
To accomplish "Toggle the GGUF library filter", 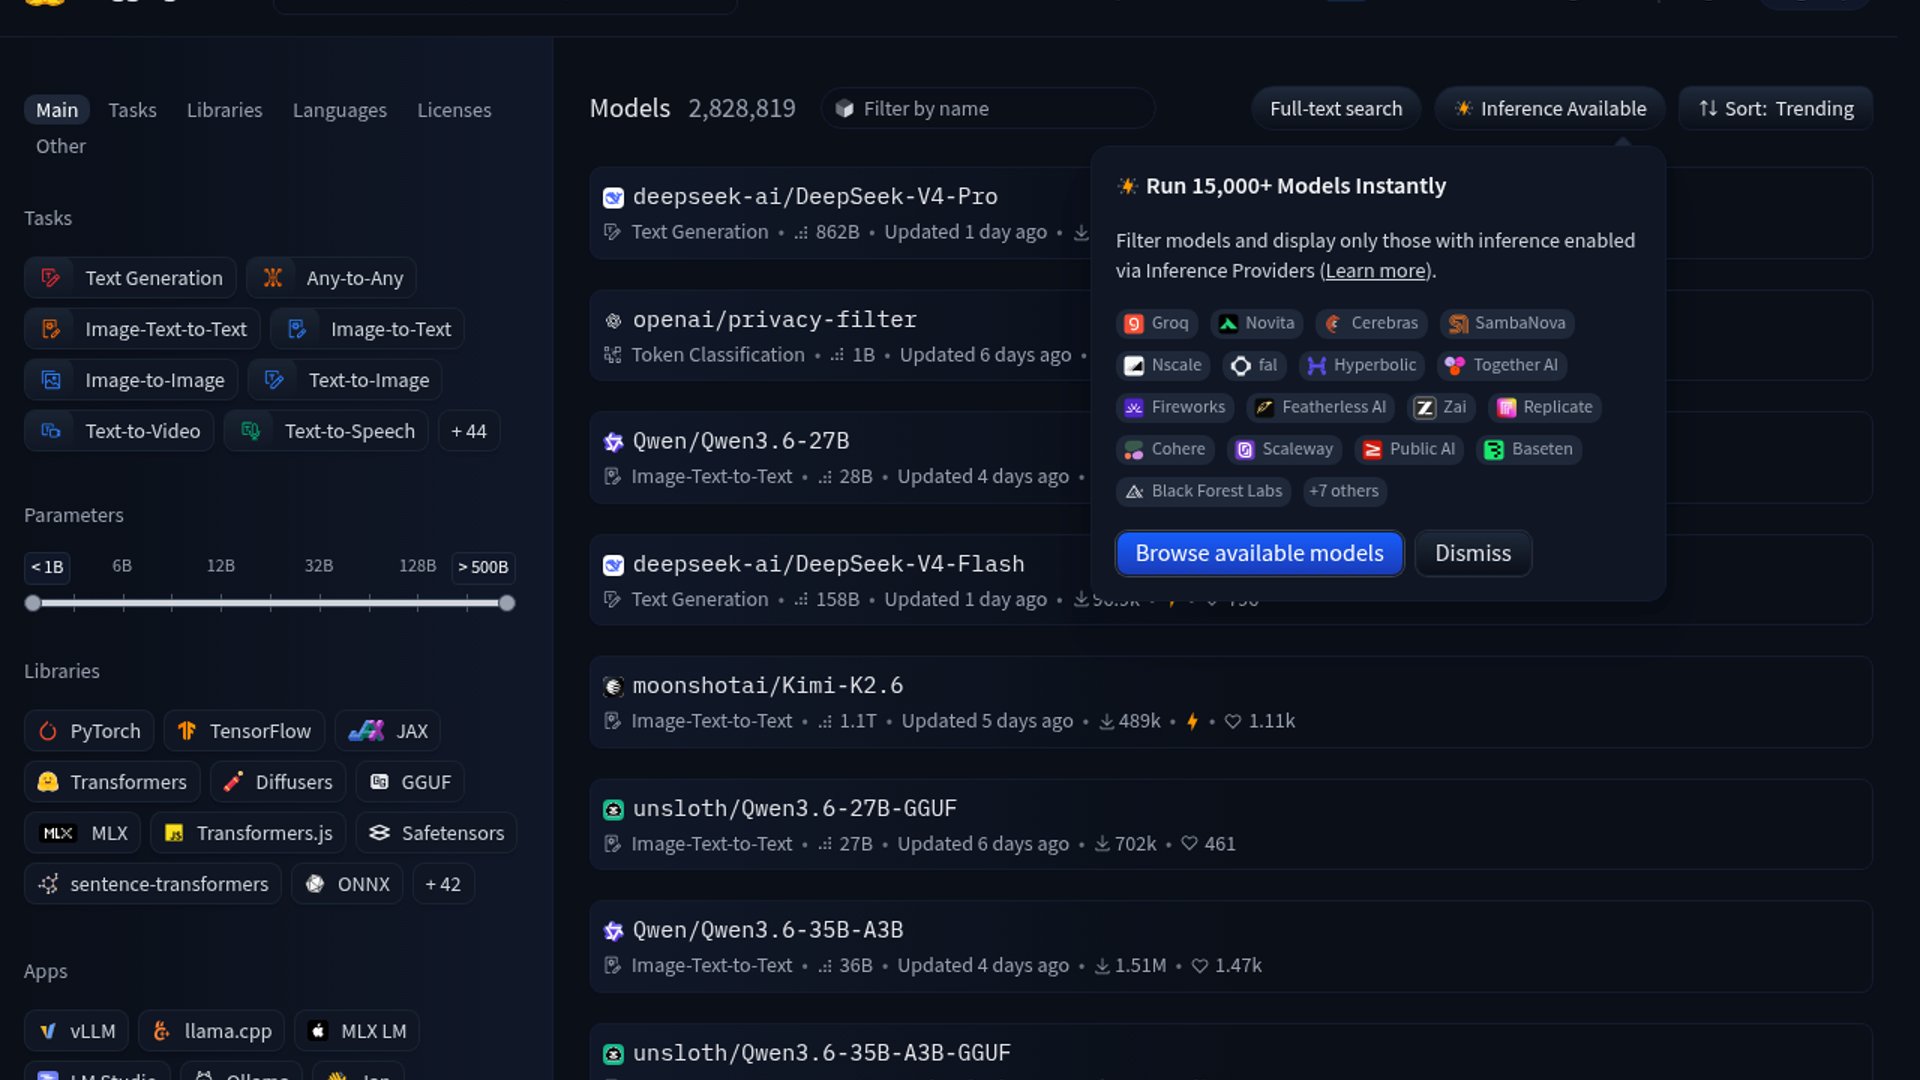I will (x=410, y=782).
